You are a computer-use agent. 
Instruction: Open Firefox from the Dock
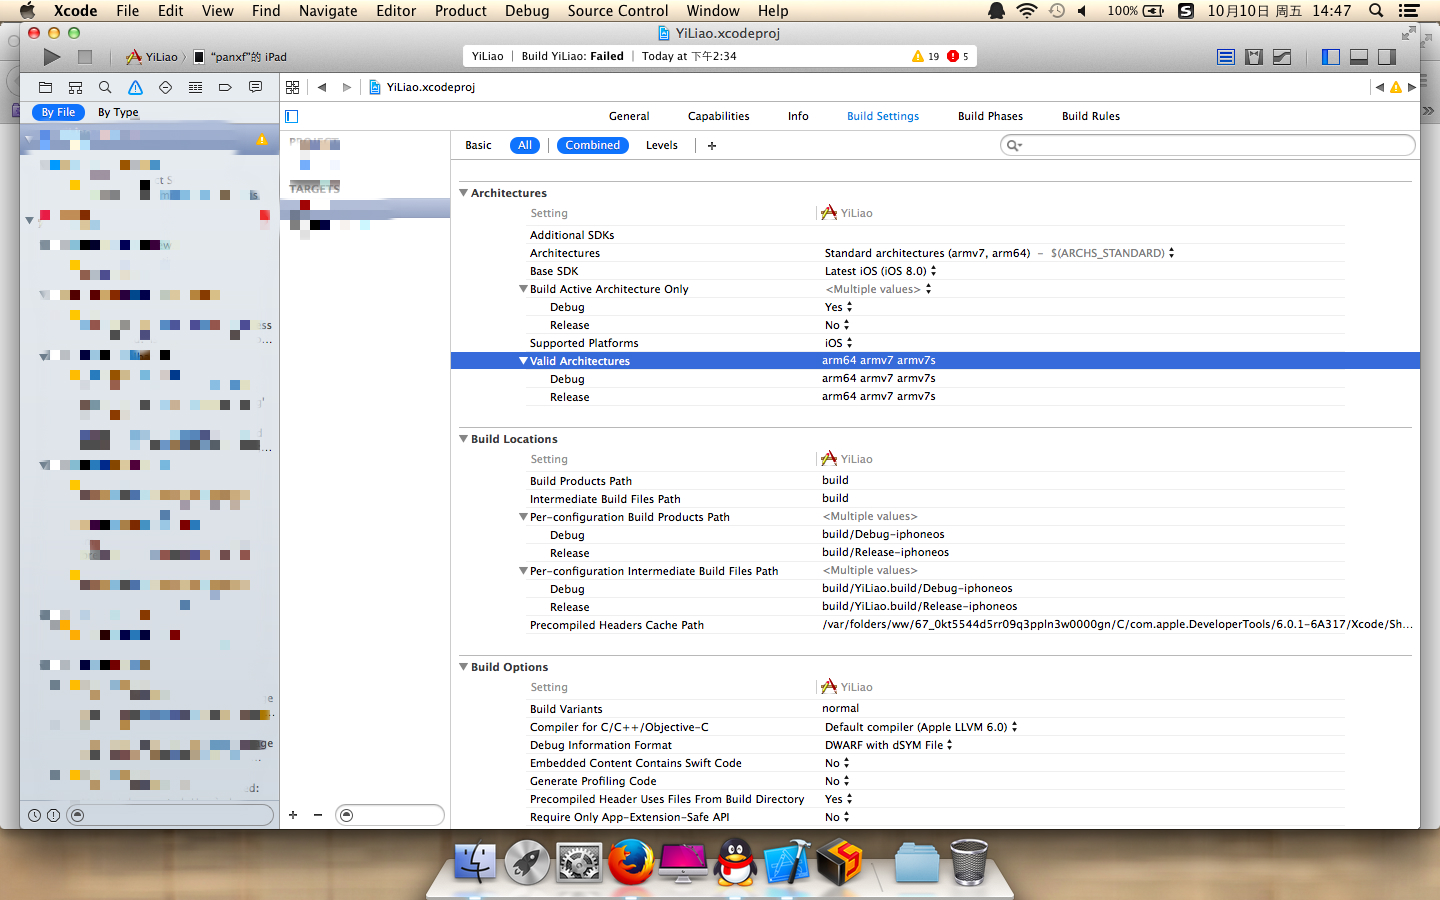pyautogui.click(x=631, y=862)
